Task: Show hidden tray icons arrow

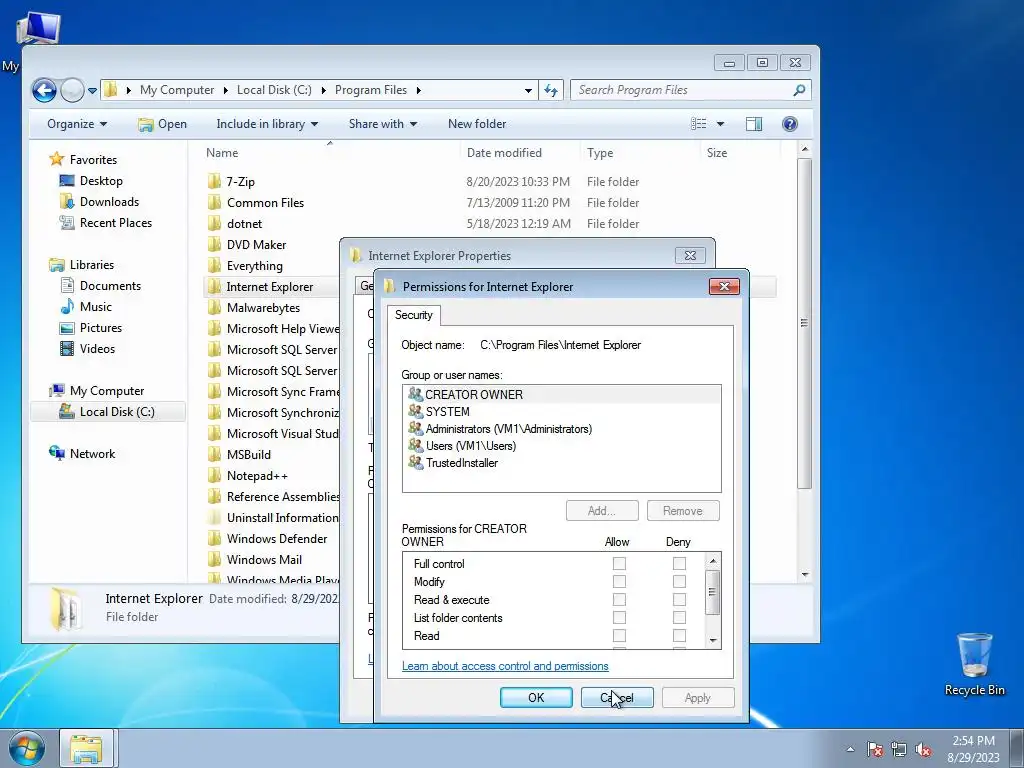Action: click(850, 749)
